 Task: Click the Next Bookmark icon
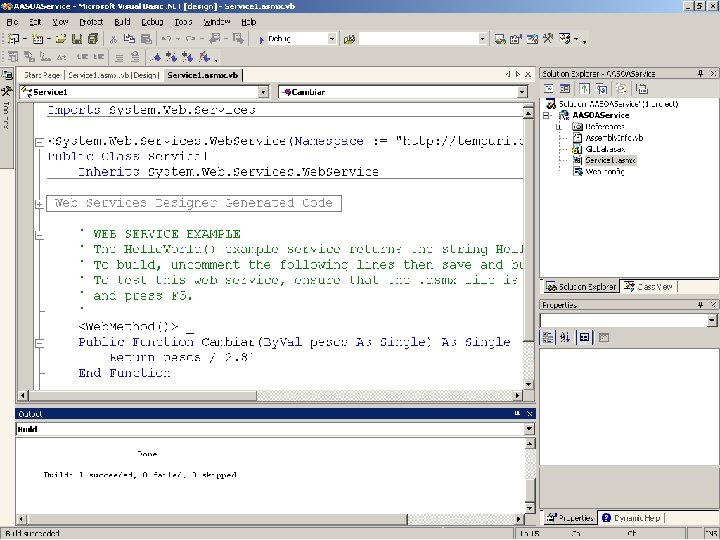(172, 57)
